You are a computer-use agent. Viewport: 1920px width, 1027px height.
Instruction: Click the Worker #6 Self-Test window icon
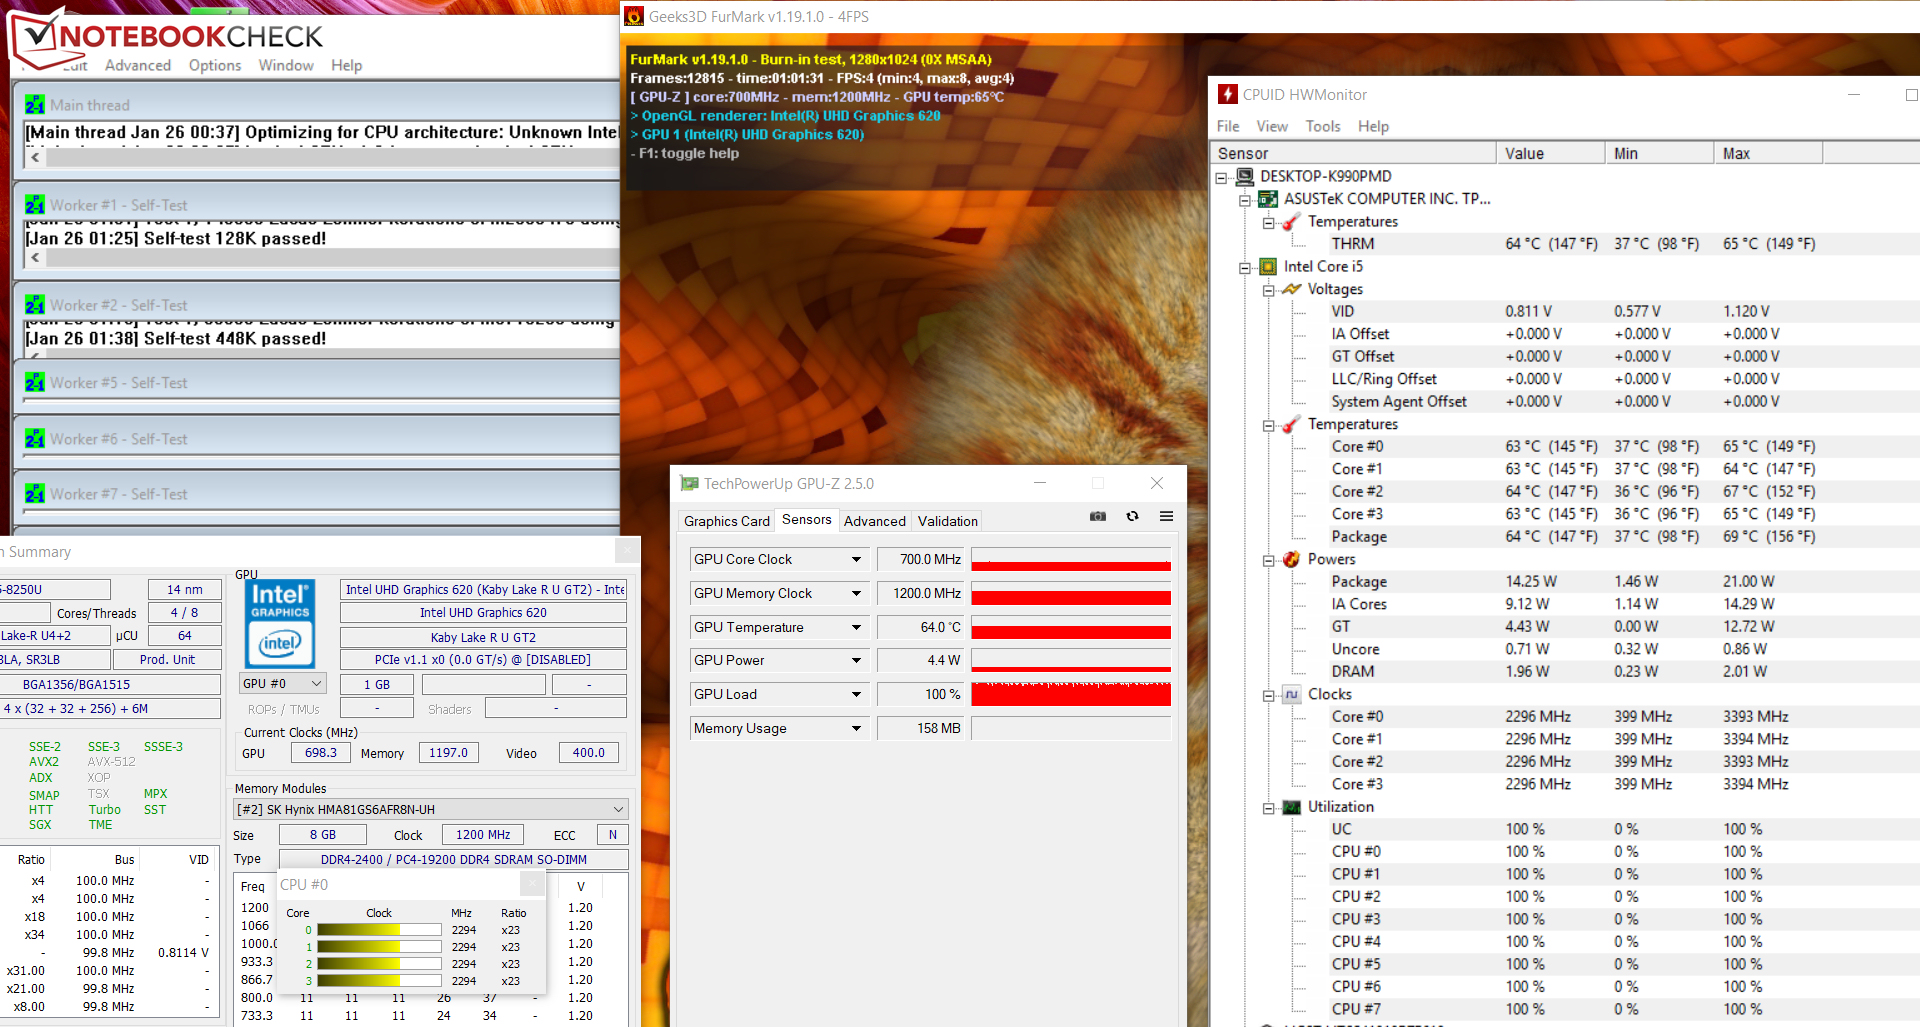pyautogui.click(x=35, y=438)
